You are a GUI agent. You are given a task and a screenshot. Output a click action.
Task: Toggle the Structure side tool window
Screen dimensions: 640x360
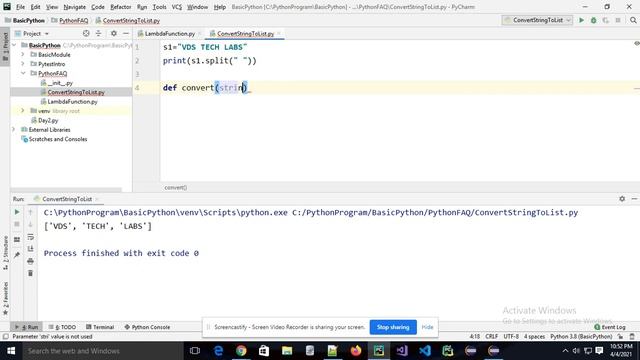pyautogui.click(x=5, y=253)
